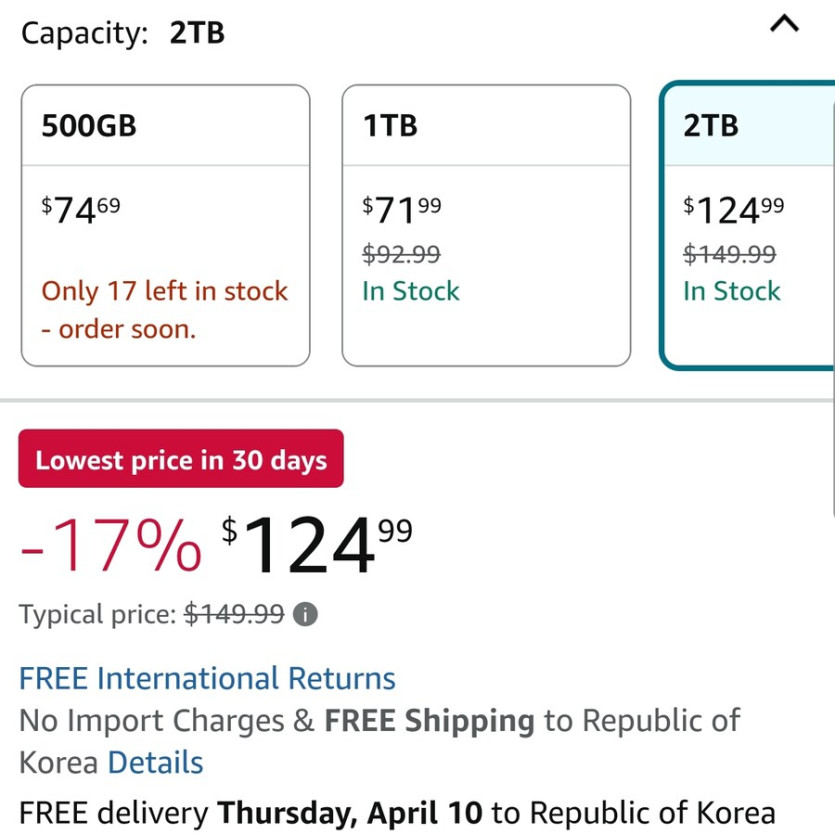This screenshot has width=835, height=834.
Task: Click the large $124.99 main price
Action: point(316,545)
